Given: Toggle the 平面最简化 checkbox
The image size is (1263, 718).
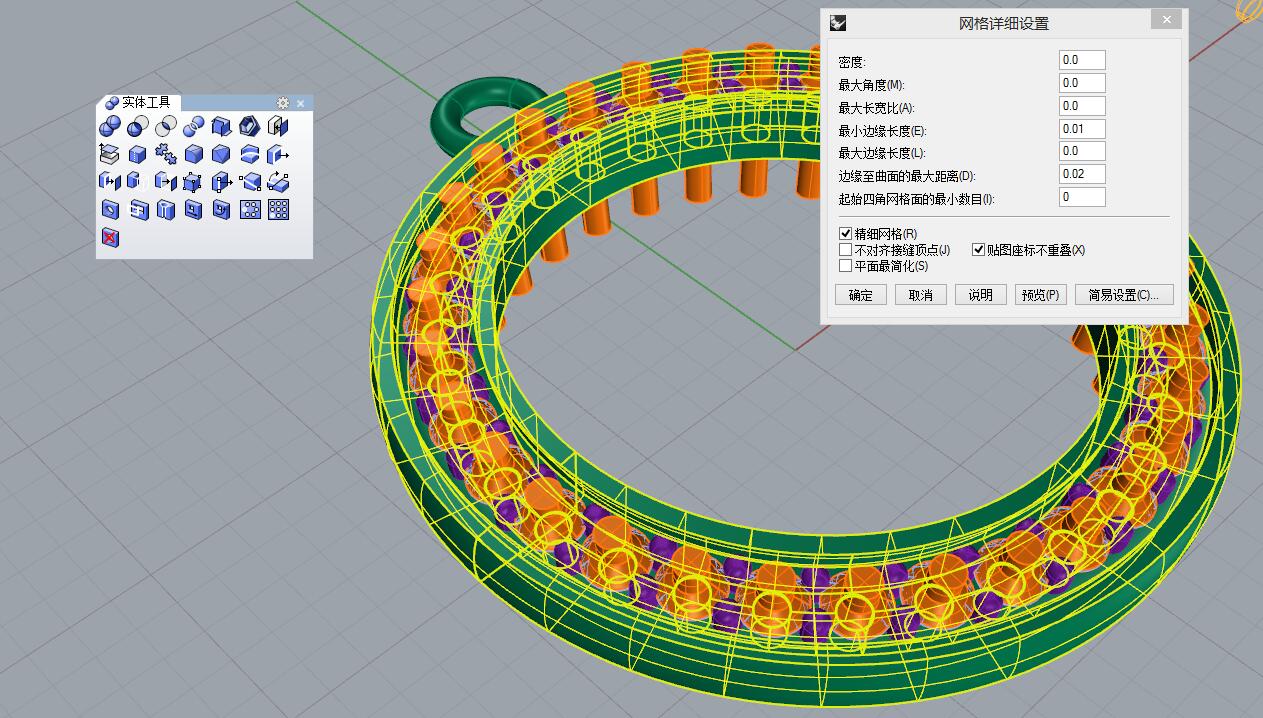Looking at the screenshot, I should pyautogui.click(x=846, y=266).
